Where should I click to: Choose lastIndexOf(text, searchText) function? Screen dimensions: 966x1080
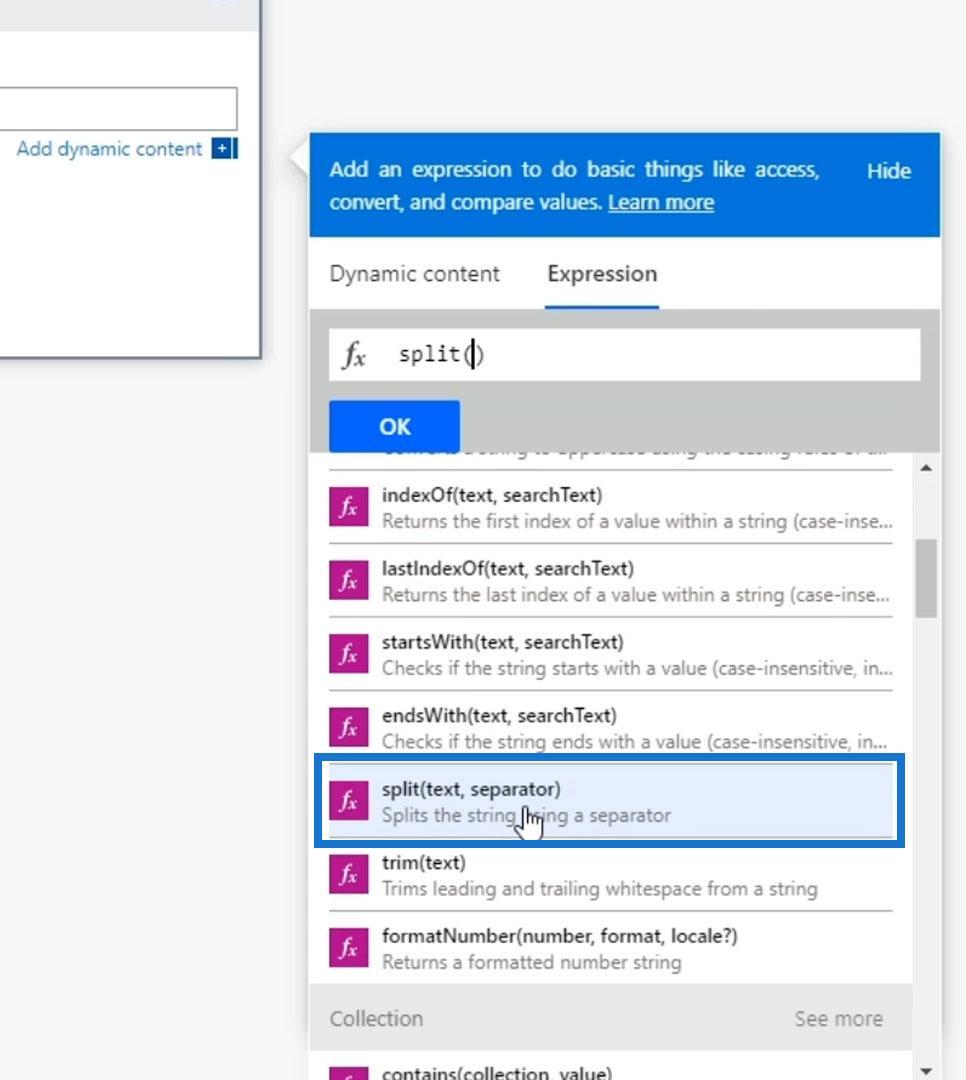[610, 581]
